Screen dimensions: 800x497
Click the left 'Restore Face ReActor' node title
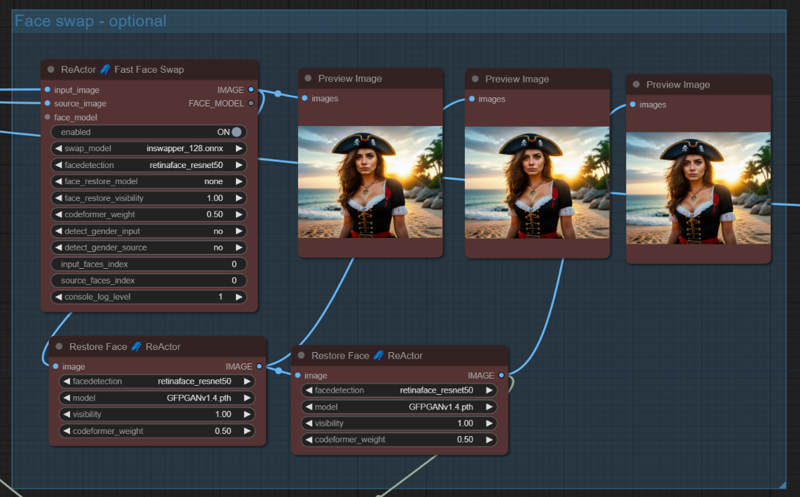[125, 346]
